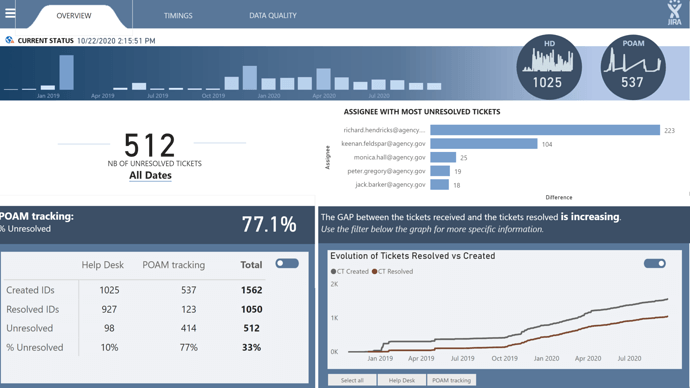The height and width of the screenshot is (388, 690).
Task: Click the Resolved IDs row label
Action: point(33,309)
